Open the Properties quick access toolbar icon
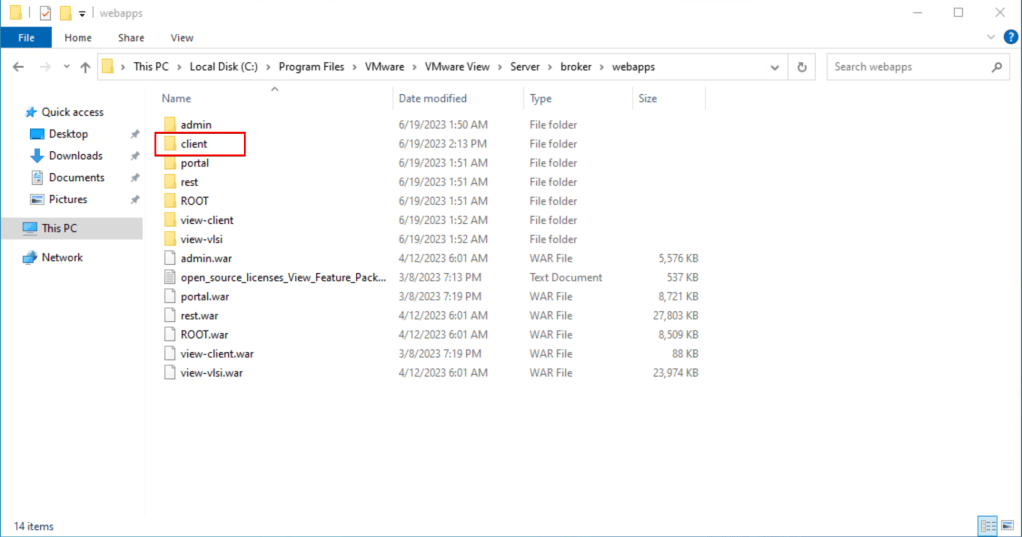This screenshot has width=1022, height=537. click(x=45, y=13)
